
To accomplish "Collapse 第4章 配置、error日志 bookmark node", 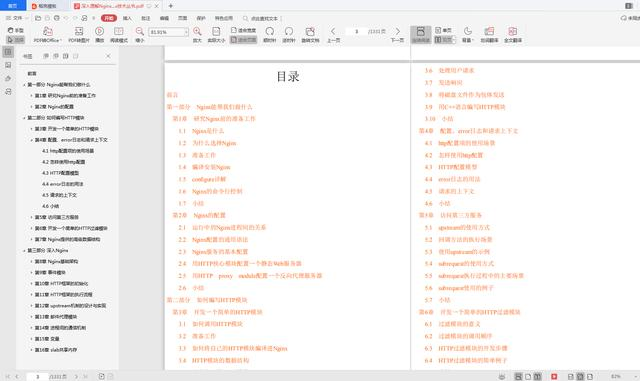I will pos(31,140).
